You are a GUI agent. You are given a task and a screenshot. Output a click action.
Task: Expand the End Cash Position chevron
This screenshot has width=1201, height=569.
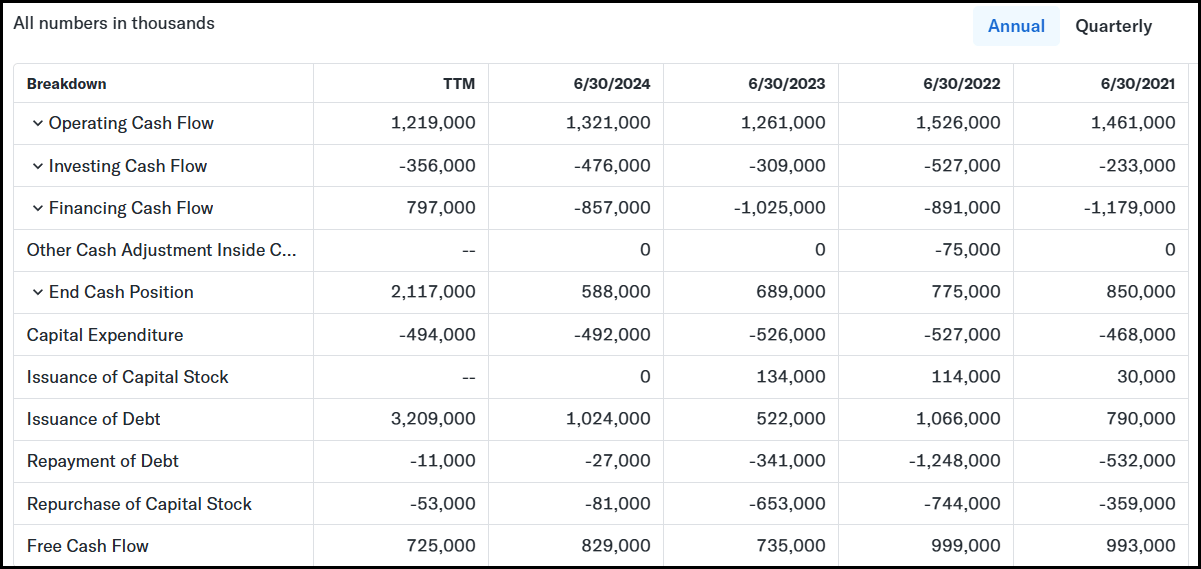click(38, 292)
